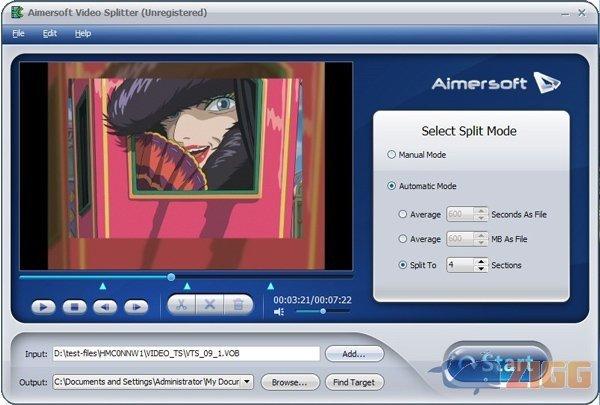600x405 pixels.
Task: Decrease the Split To sections count
Action: [481, 268]
